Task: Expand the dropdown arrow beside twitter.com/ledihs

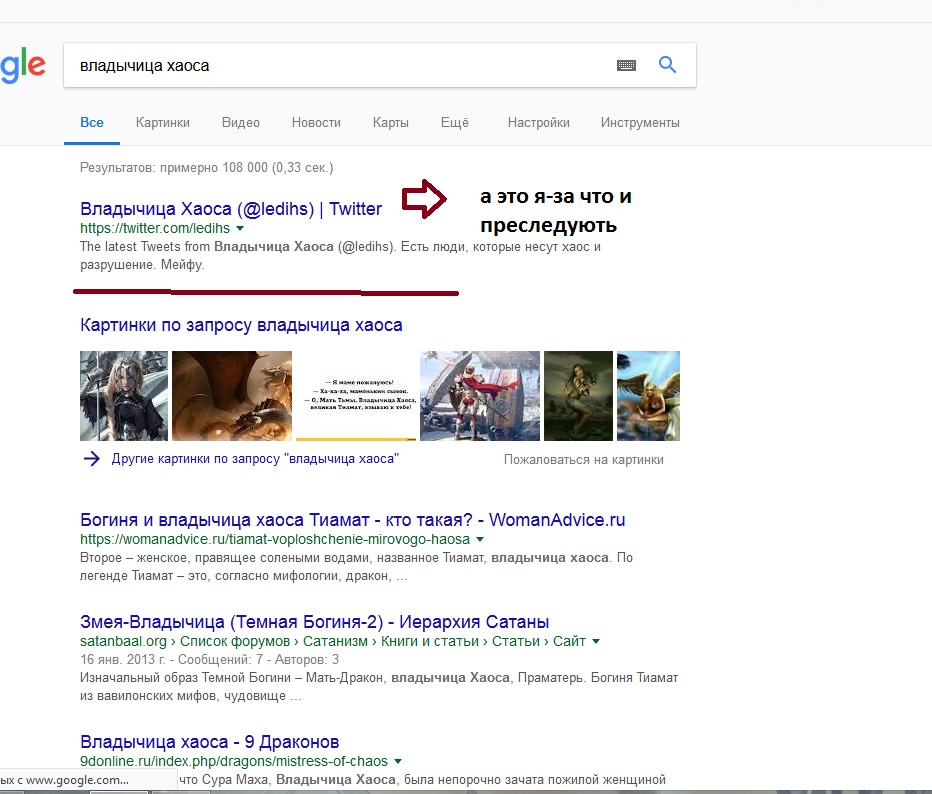Action: point(240,228)
